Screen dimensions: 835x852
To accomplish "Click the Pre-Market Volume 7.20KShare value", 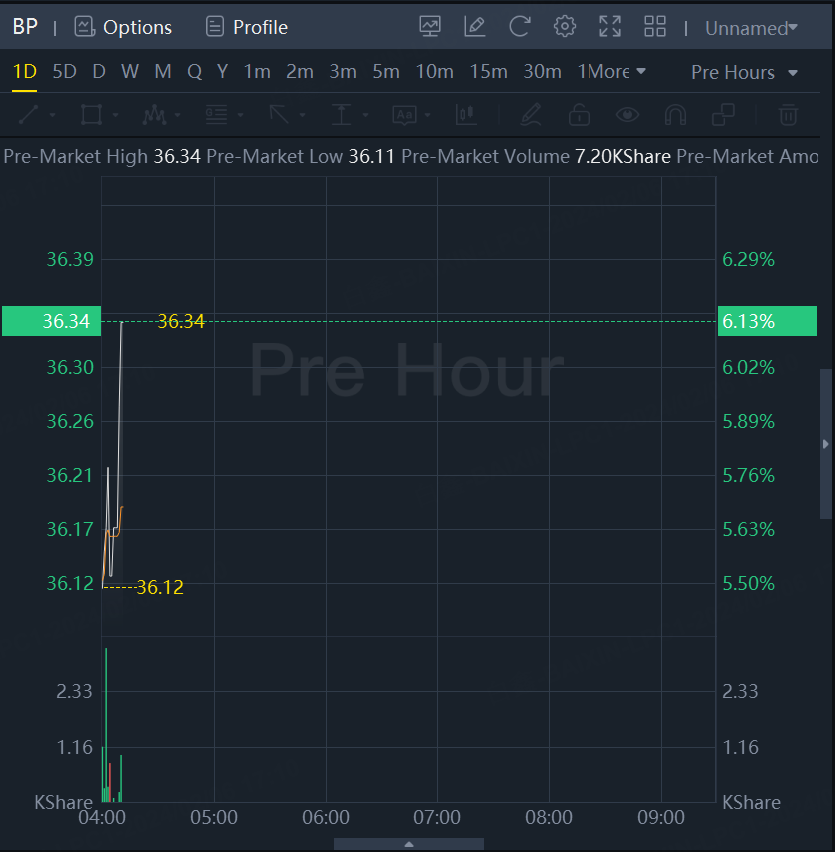I will [x=623, y=156].
